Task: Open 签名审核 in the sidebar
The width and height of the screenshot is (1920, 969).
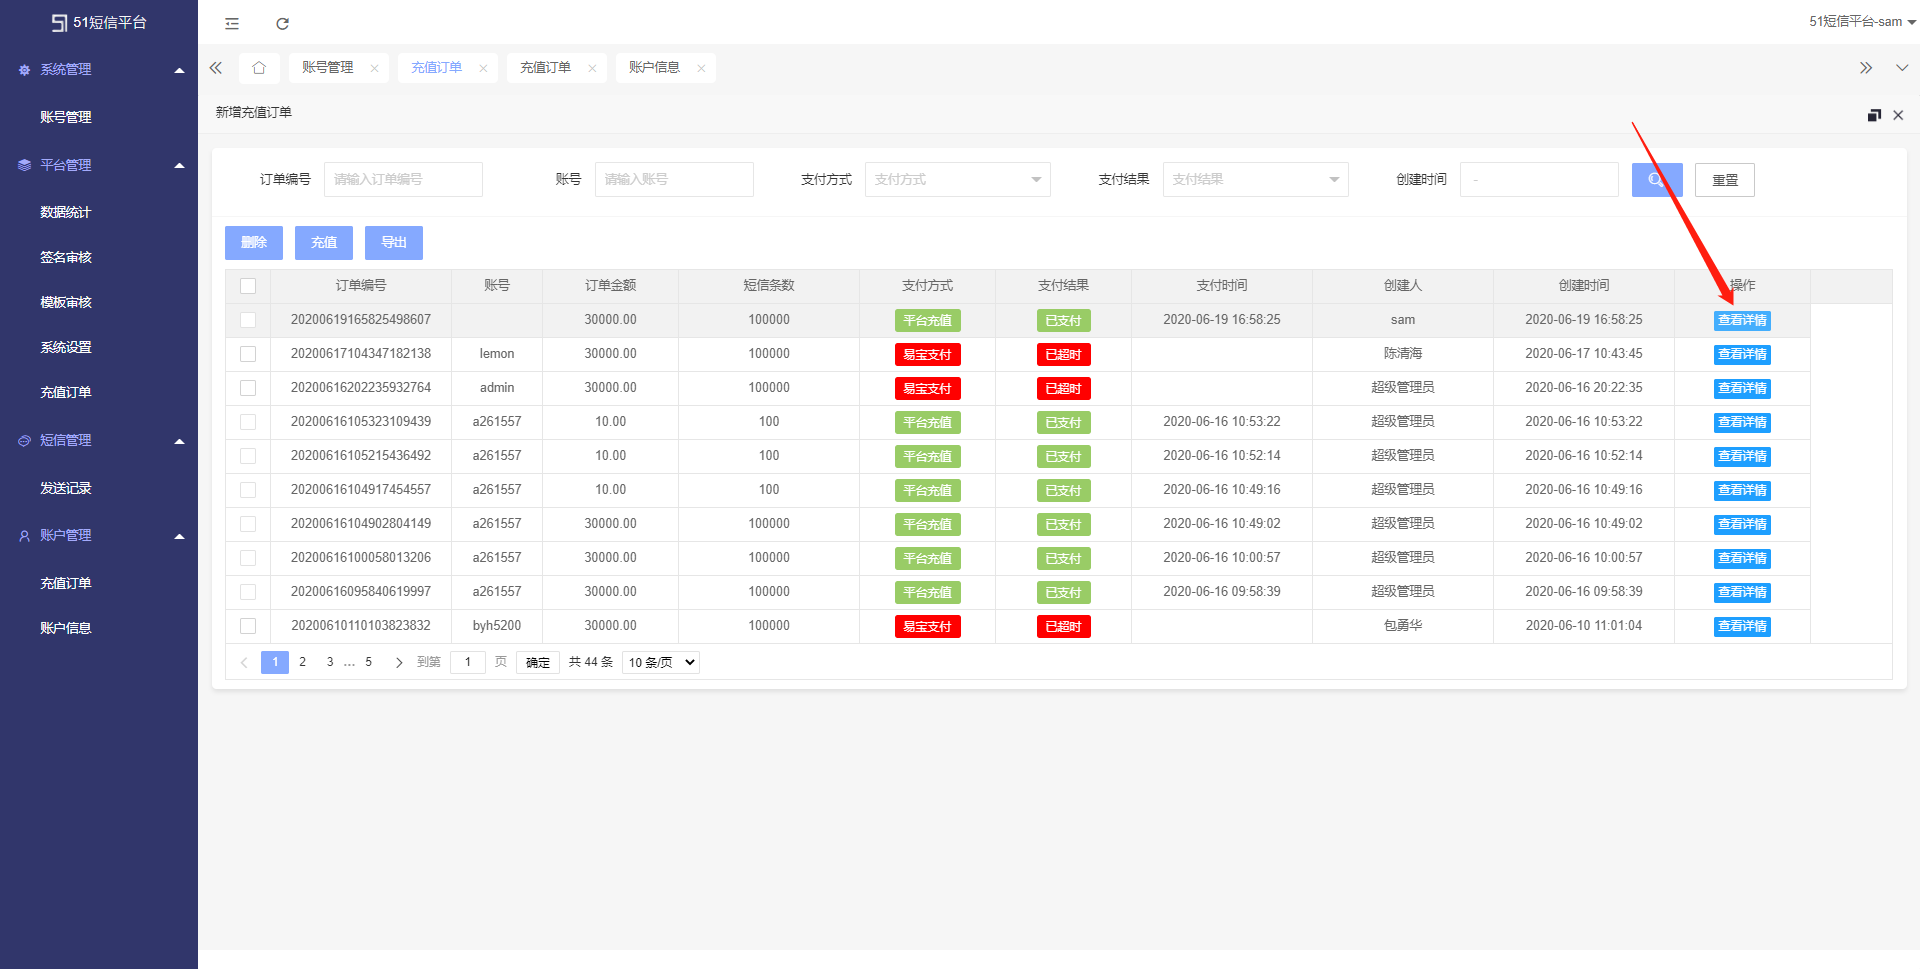Action: click(66, 257)
